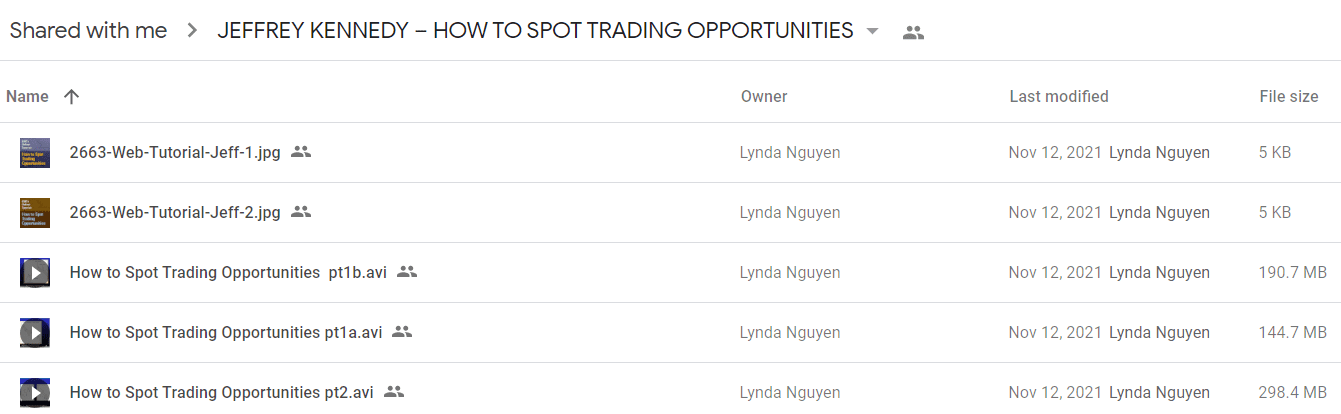The width and height of the screenshot is (1341, 414).
Task: Open JEFFREY KENNEDY folder title menu
Action: [535, 30]
